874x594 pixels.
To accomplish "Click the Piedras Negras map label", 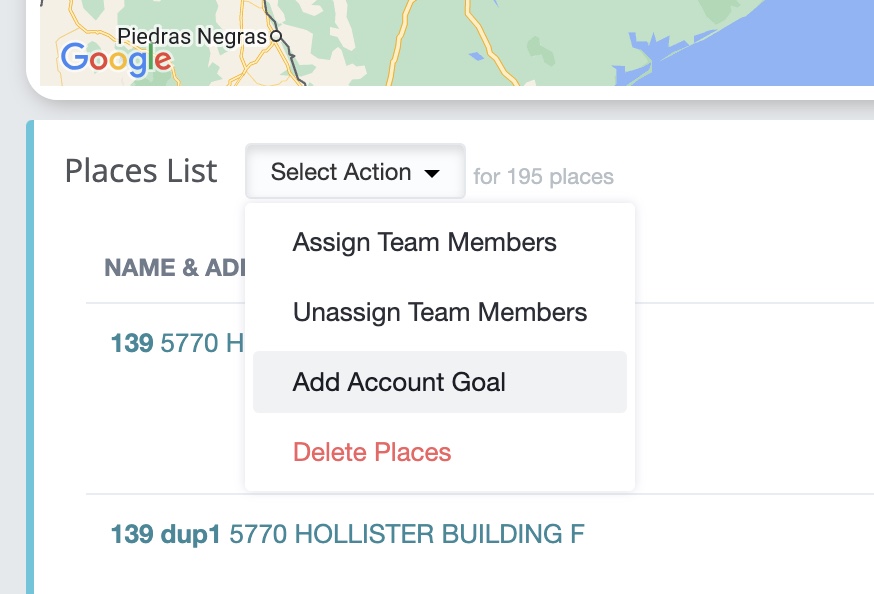I will point(192,37).
